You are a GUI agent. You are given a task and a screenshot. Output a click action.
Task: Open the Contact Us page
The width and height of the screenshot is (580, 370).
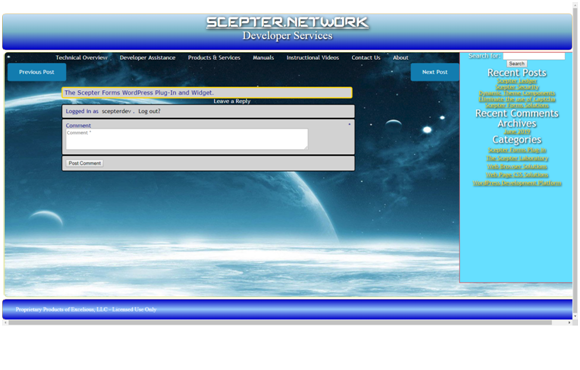(x=366, y=58)
